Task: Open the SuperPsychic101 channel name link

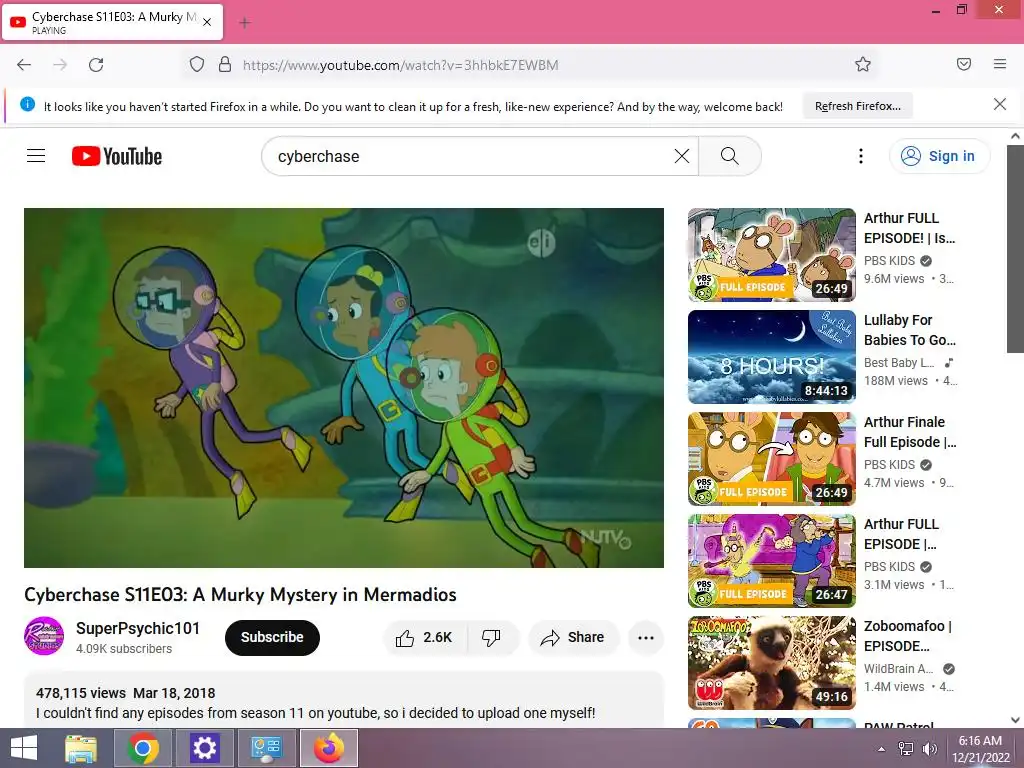Action: [138, 628]
